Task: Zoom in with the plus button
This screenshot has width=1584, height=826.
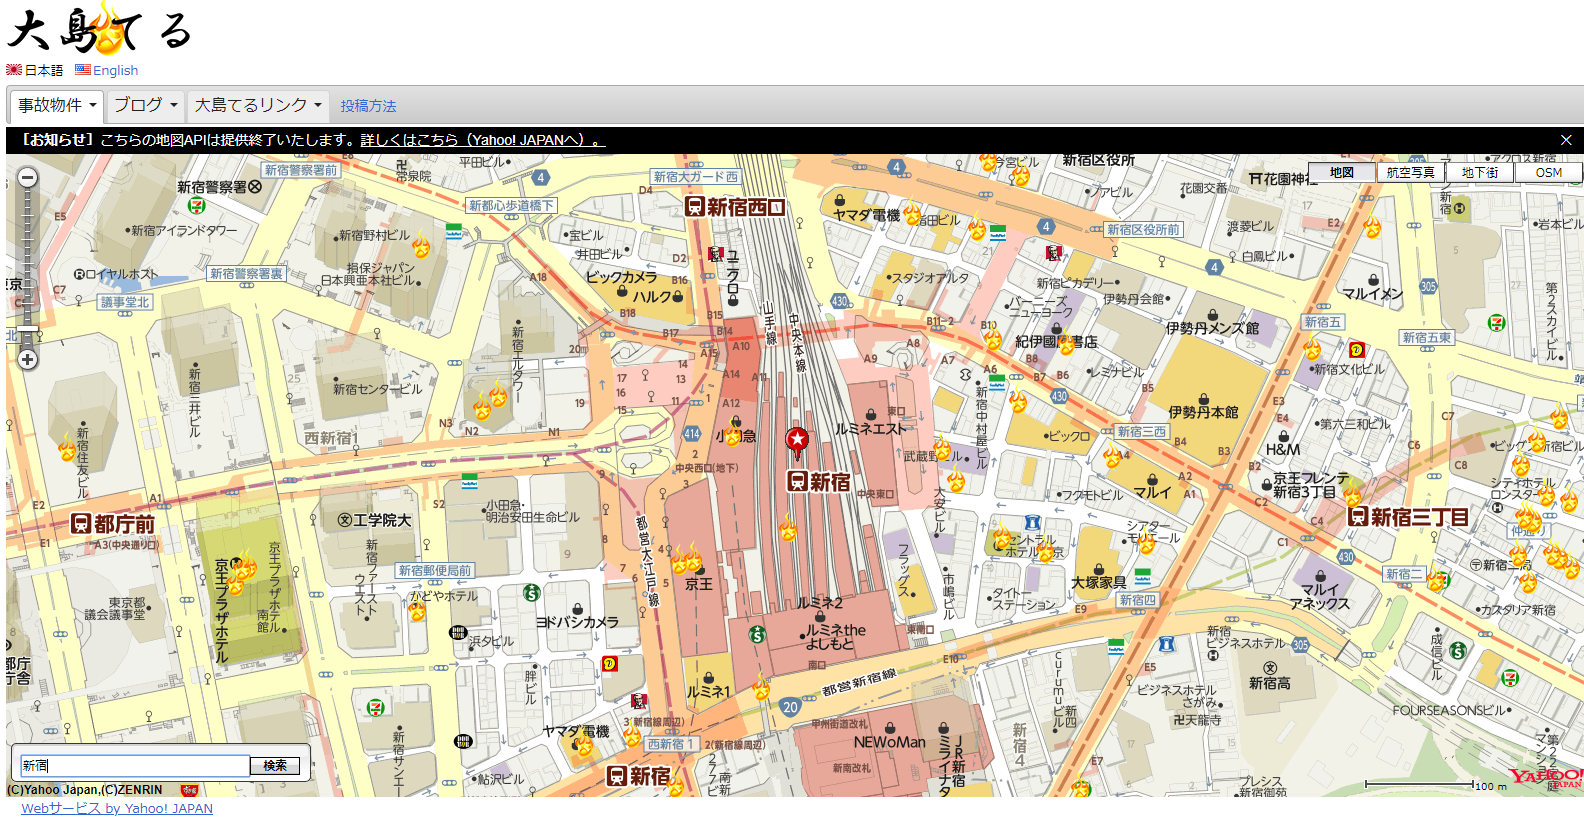Action: click(27, 359)
